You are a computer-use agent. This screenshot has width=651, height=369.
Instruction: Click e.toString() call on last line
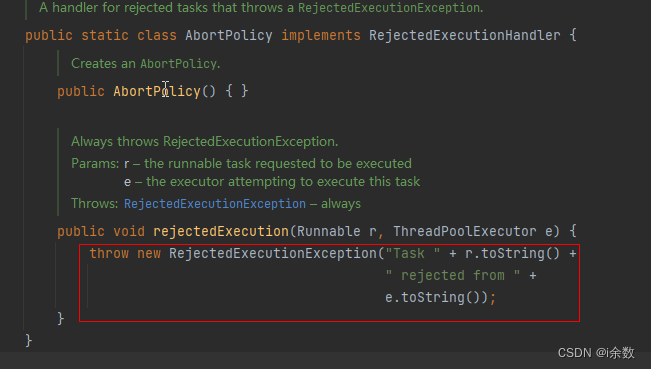click(436, 298)
